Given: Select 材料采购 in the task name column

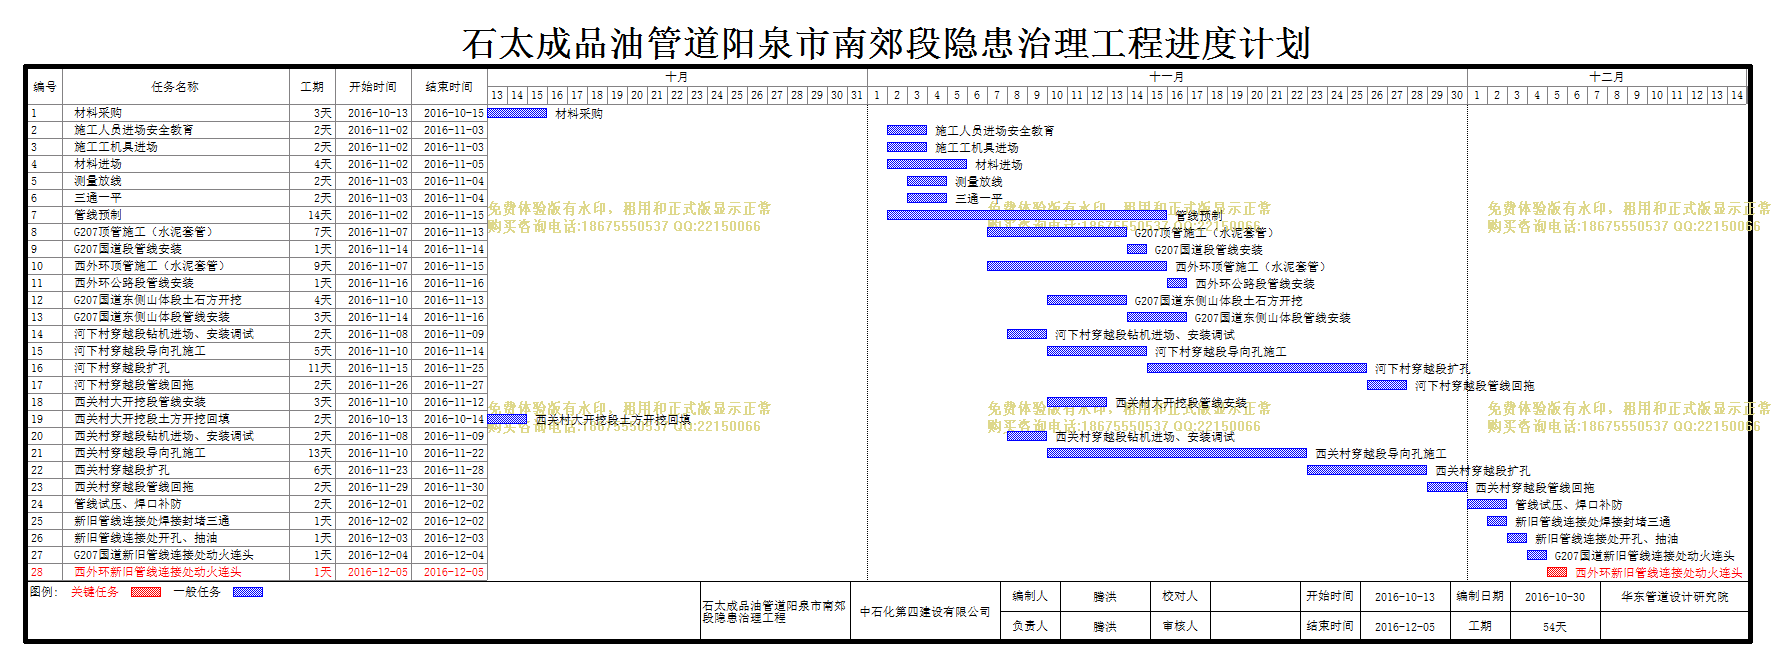Looking at the screenshot, I should (98, 113).
